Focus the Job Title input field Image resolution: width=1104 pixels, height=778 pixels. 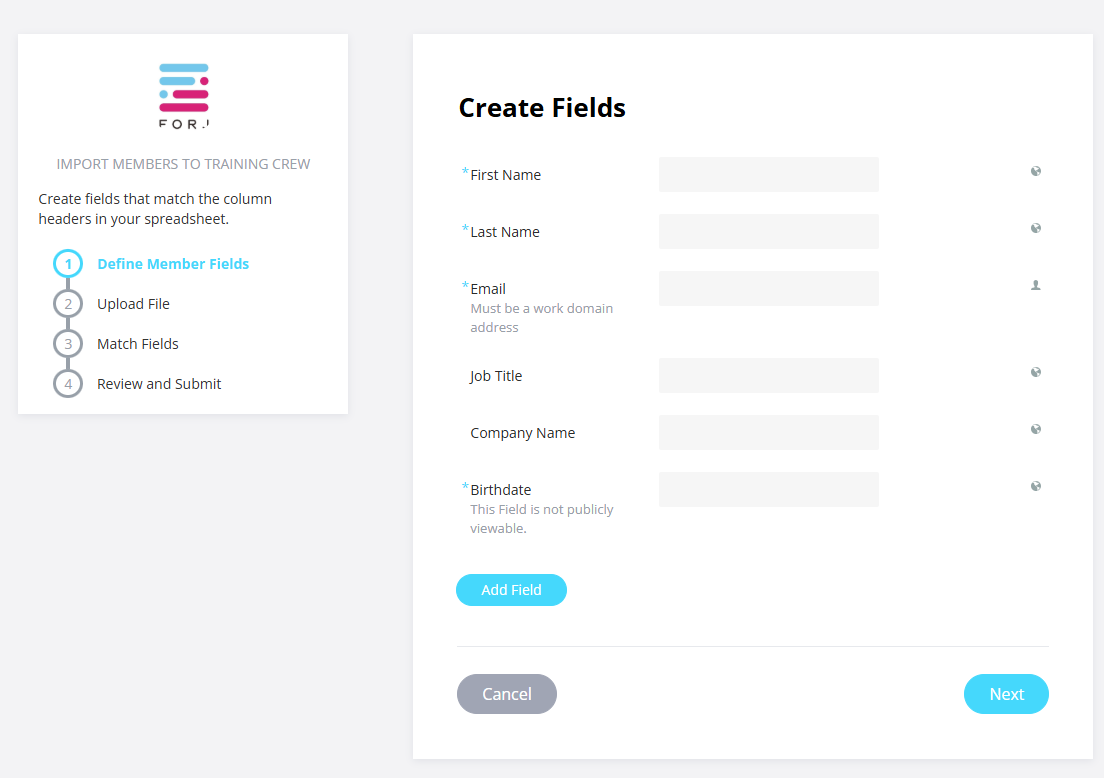[769, 375]
